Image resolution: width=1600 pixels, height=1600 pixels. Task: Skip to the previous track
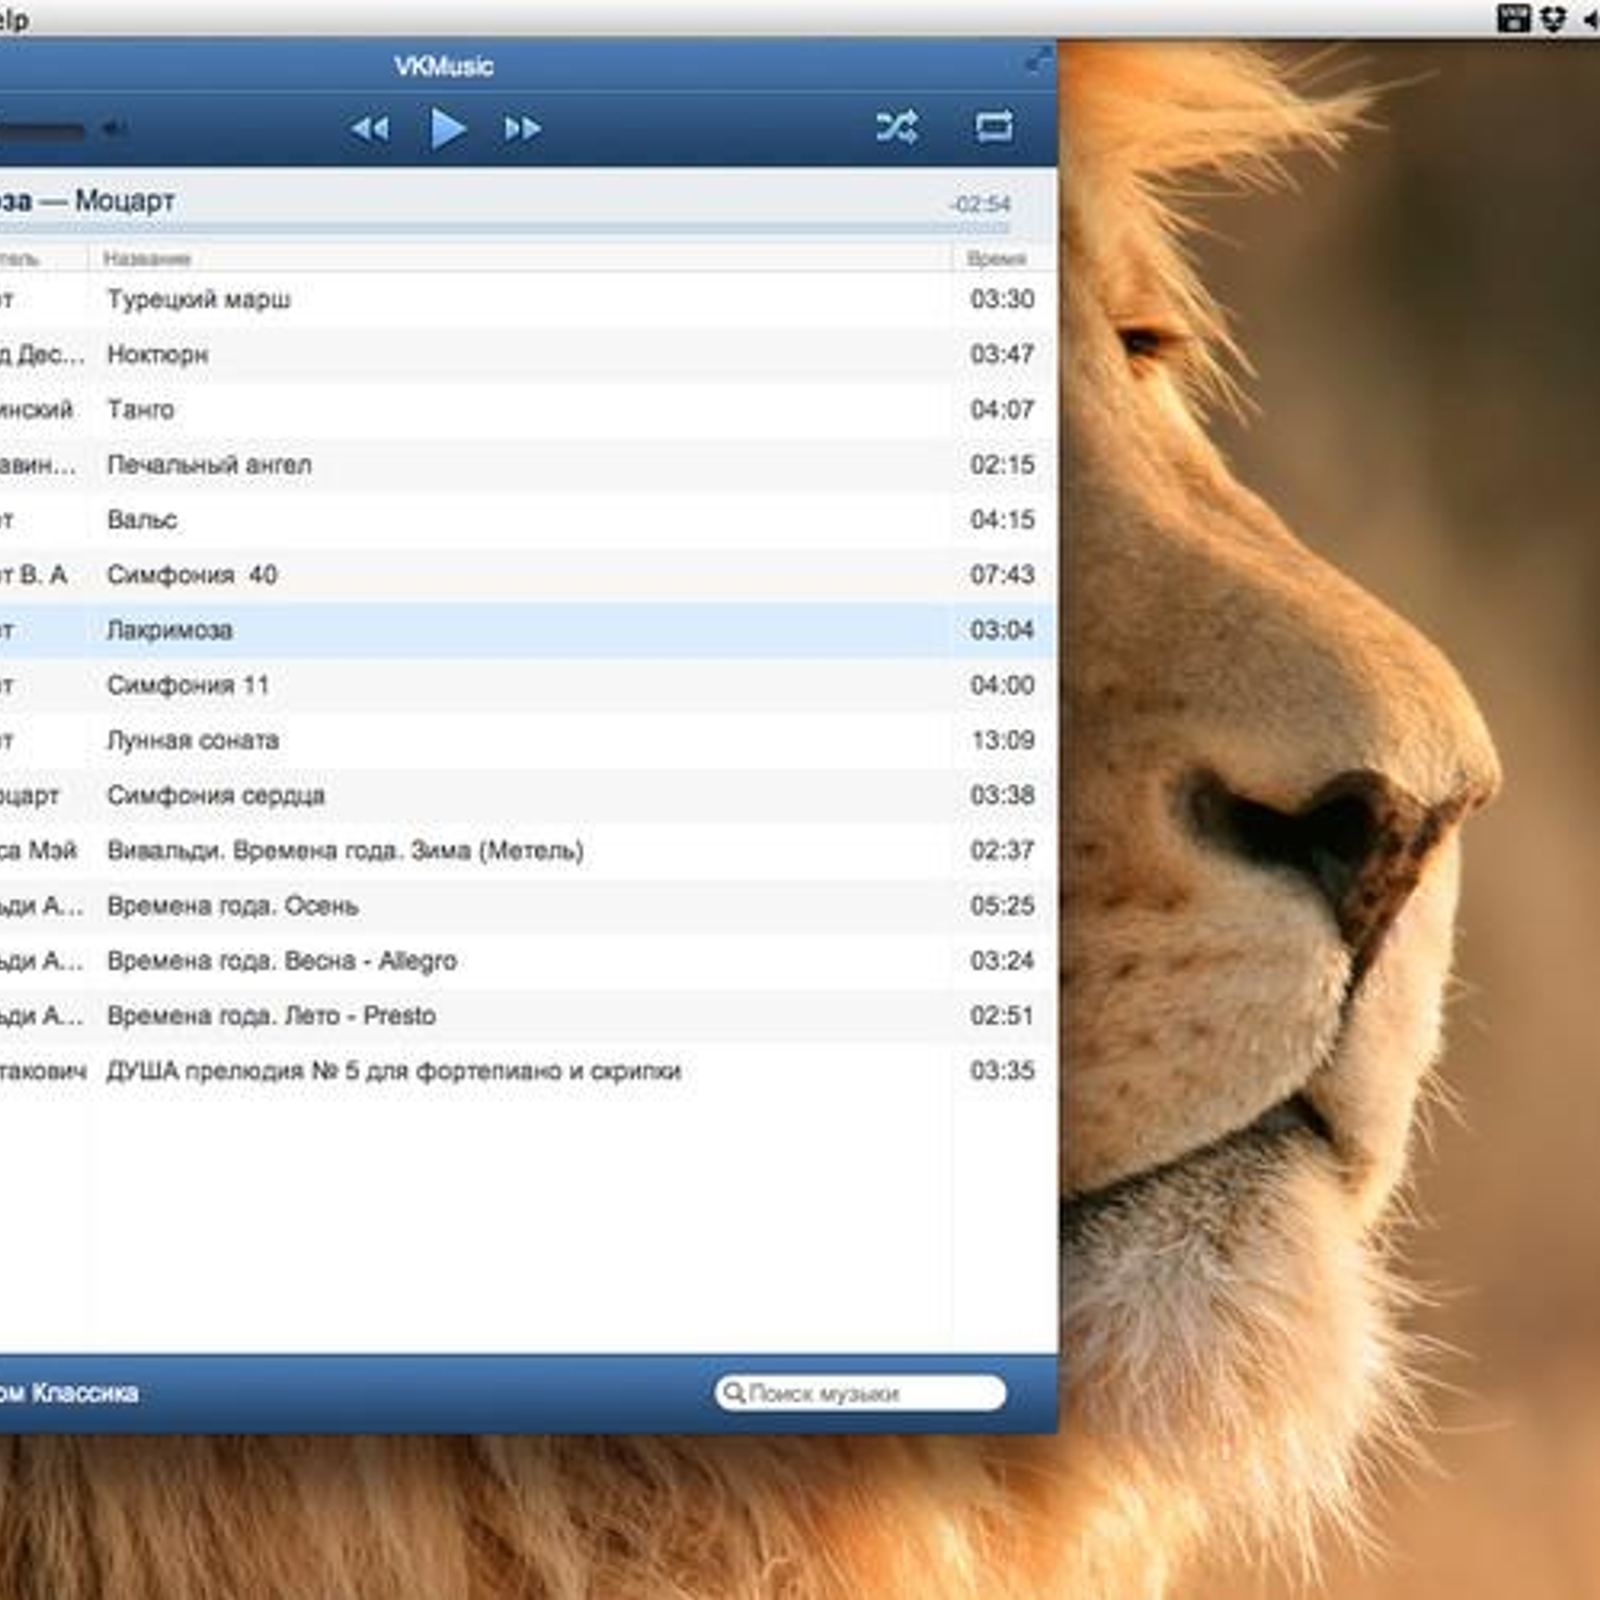(369, 129)
